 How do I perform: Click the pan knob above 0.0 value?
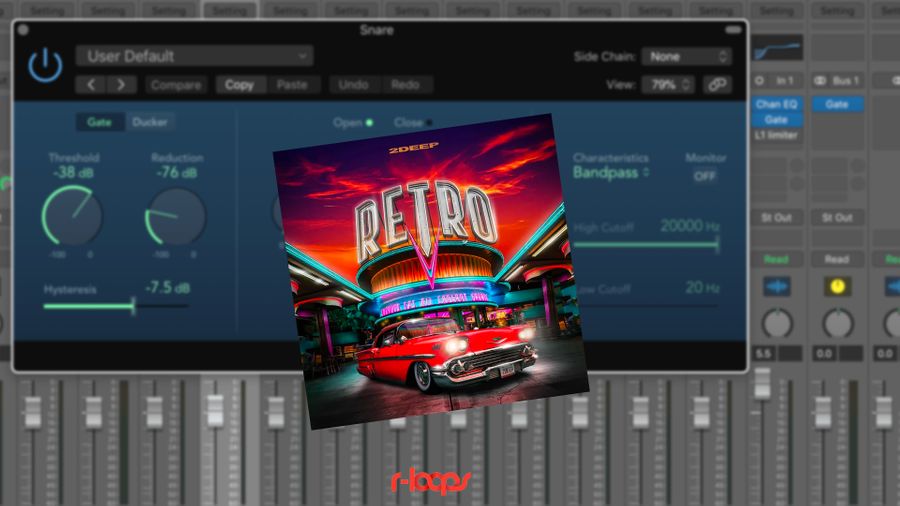click(x=838, y=324)
